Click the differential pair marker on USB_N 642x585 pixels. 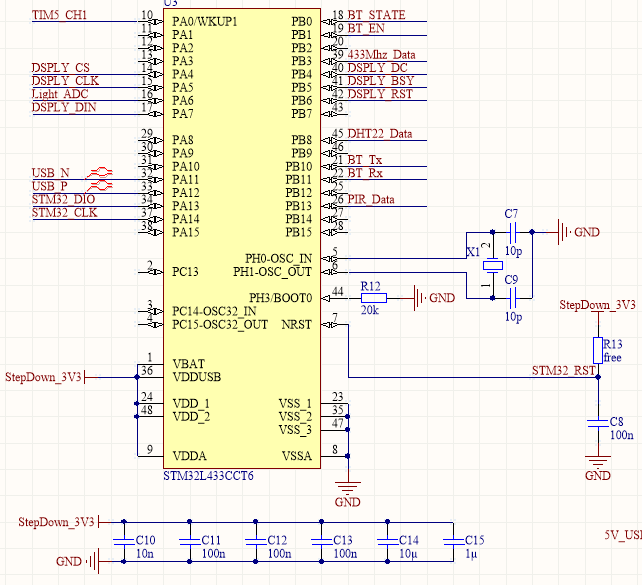[100, 172]
